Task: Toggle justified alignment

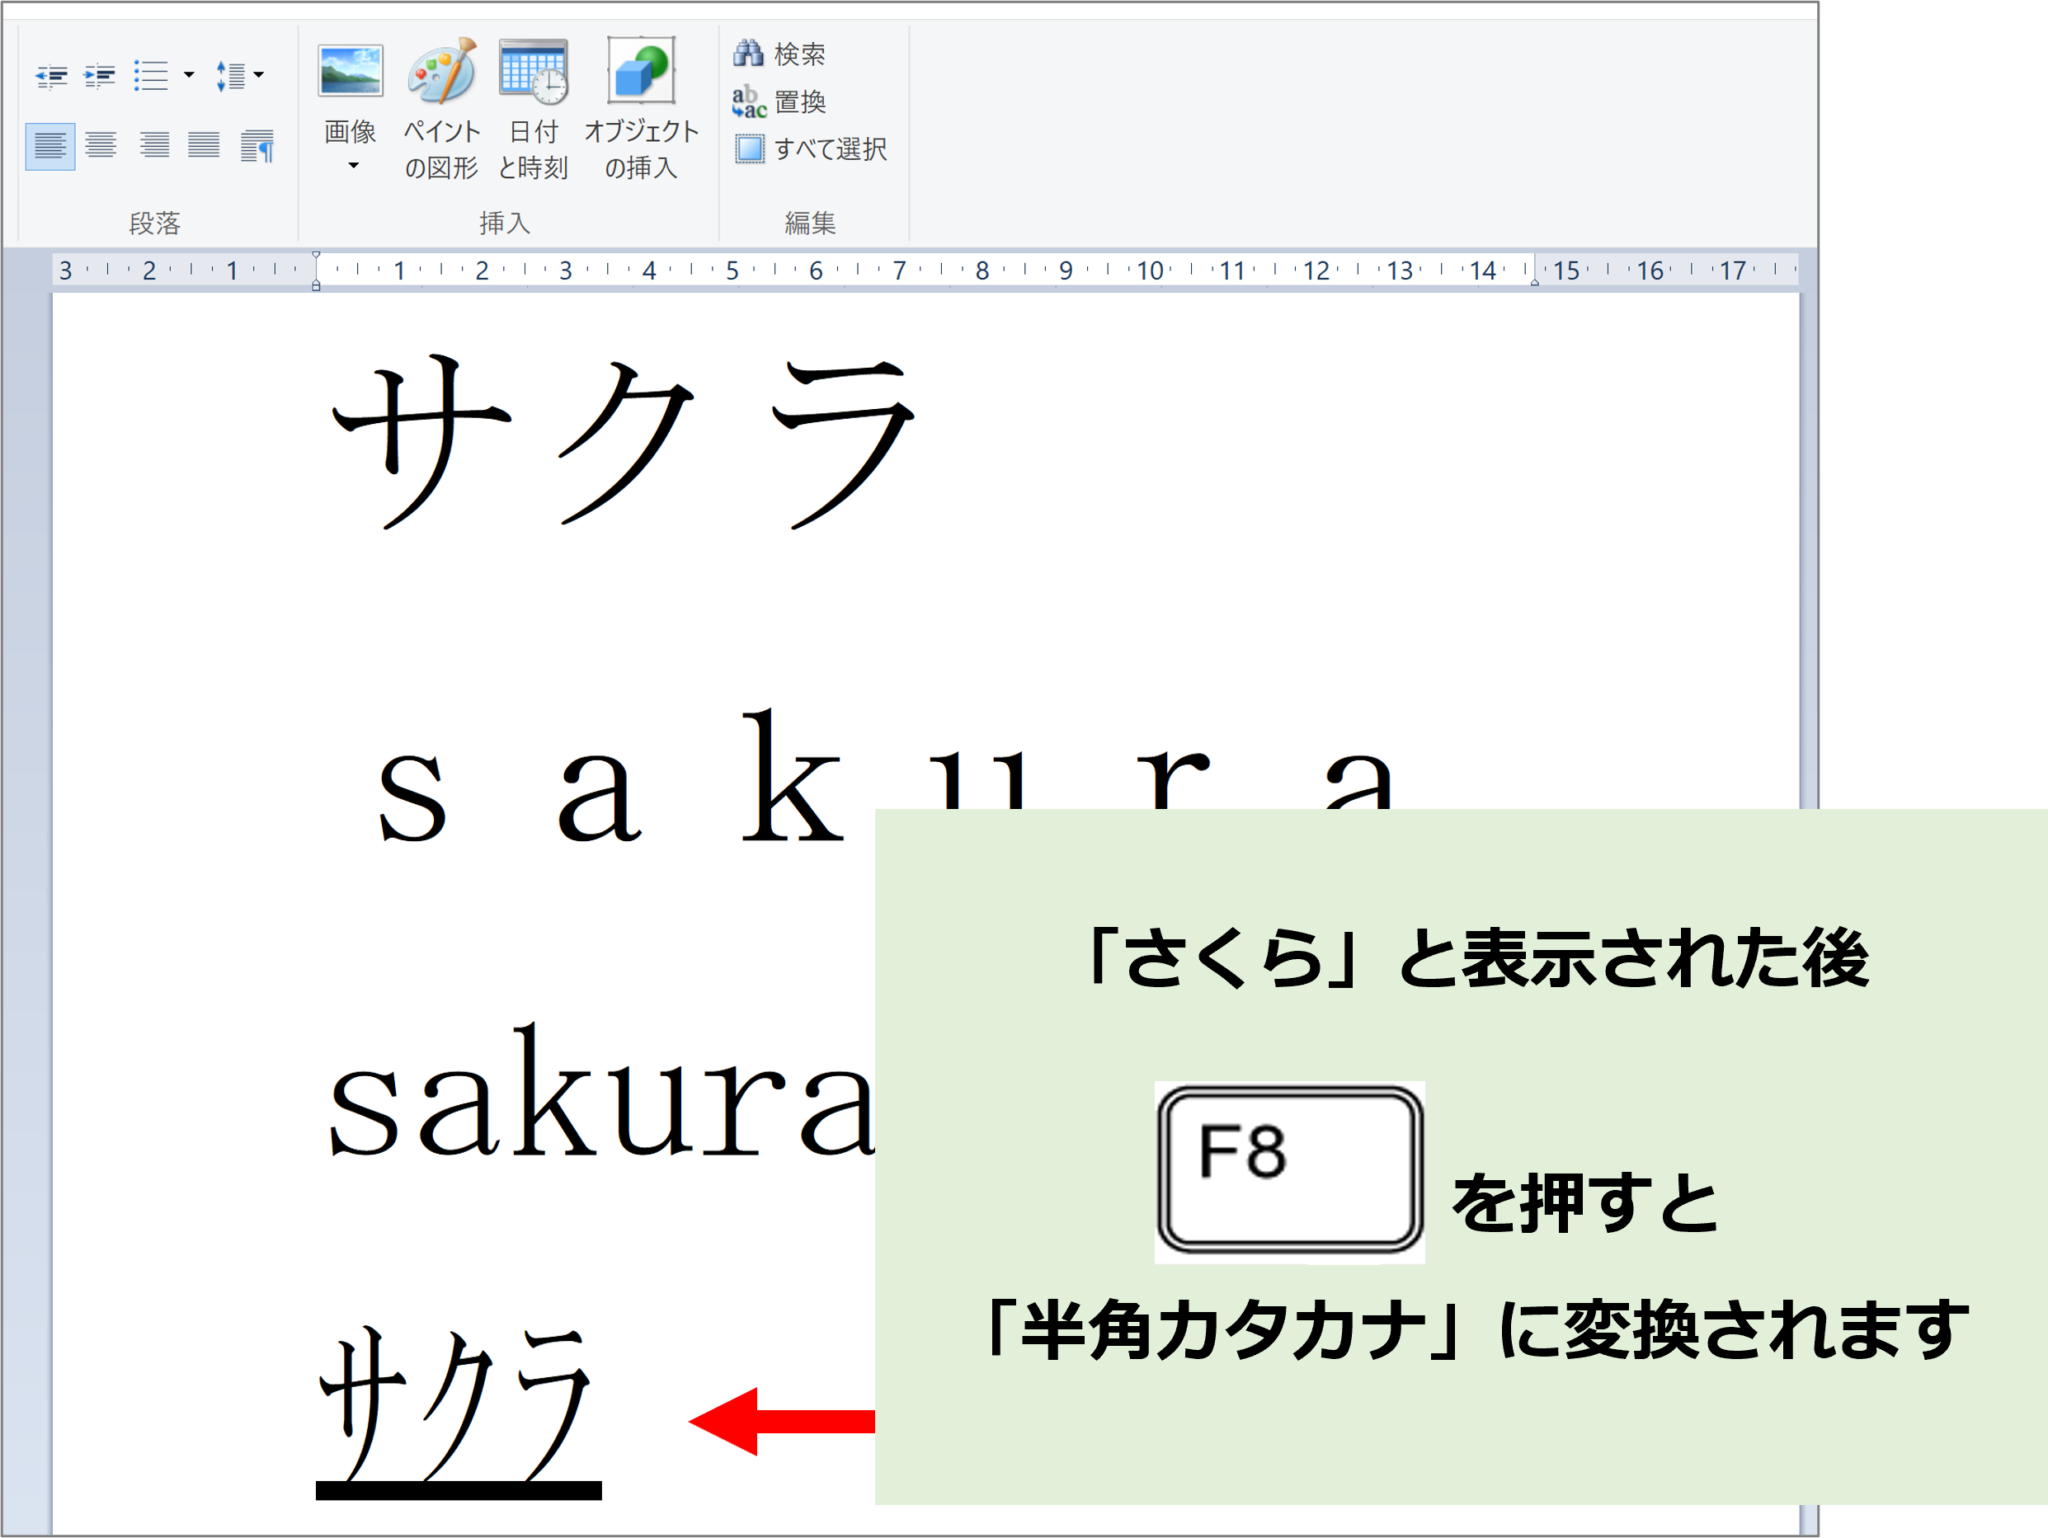Action: [x=203, y=143]
